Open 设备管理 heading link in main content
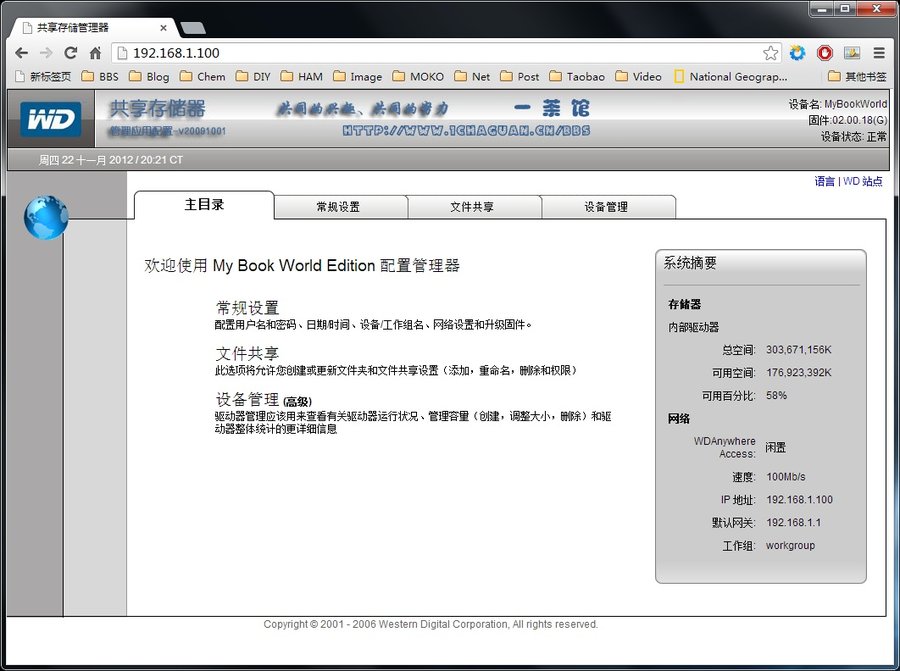 (x=247, y=400)
